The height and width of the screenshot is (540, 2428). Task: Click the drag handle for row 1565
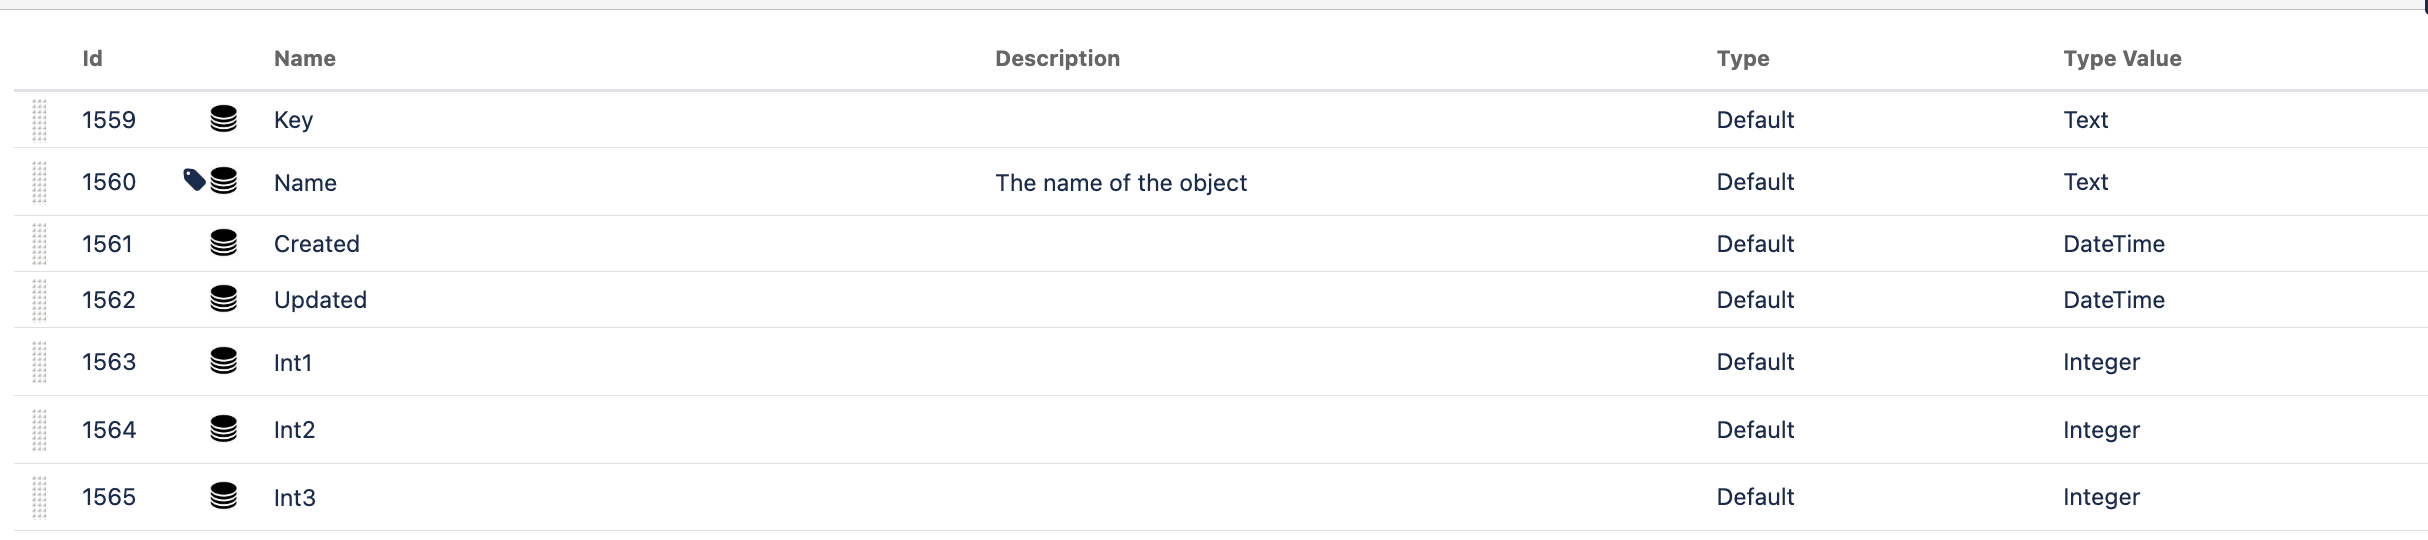coord(40,497)
